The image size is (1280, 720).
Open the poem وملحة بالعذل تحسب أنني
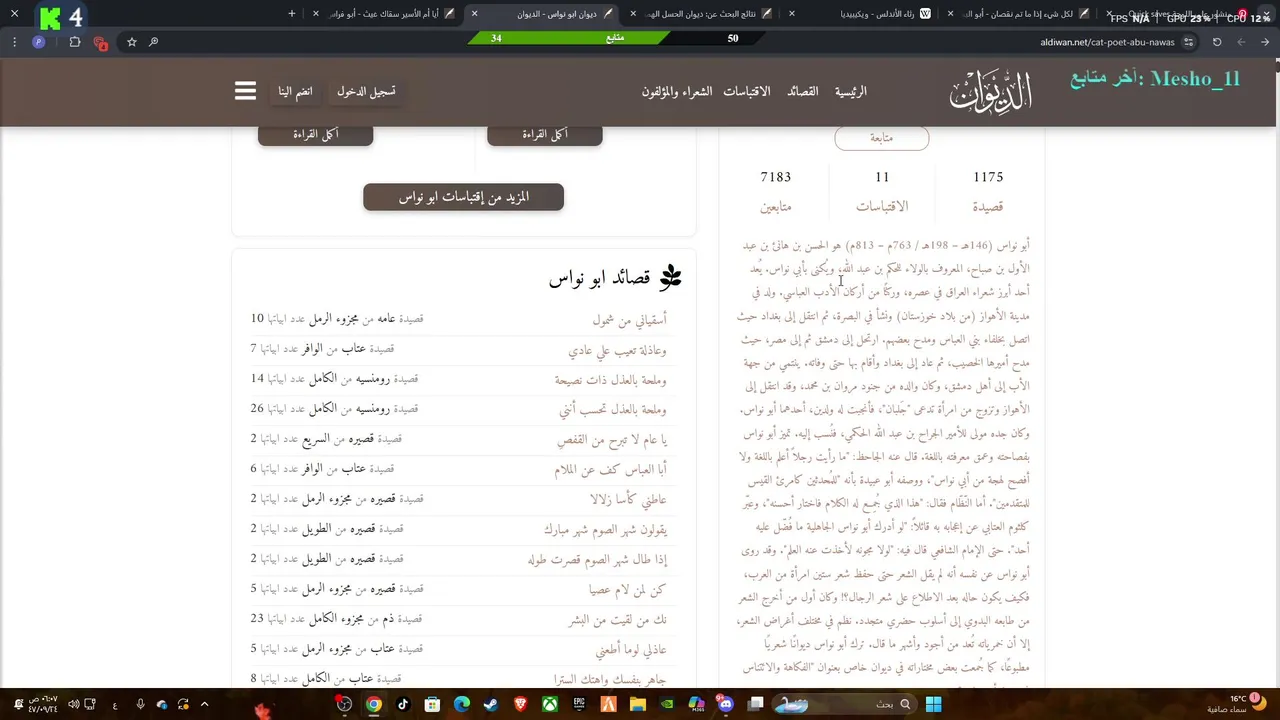pos(613,410)
